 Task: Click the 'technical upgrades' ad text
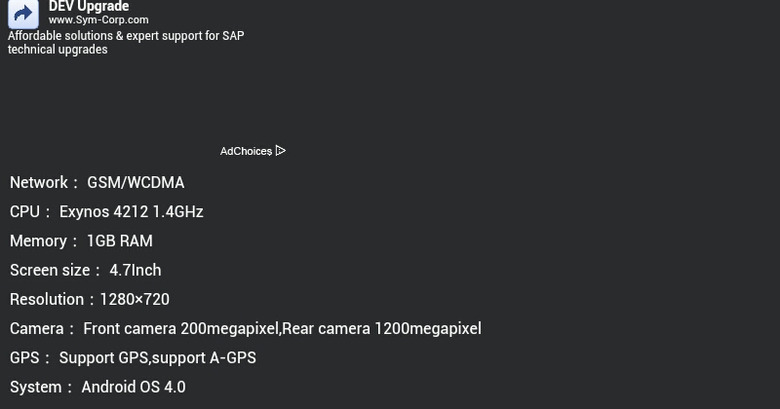coord(58,49)
